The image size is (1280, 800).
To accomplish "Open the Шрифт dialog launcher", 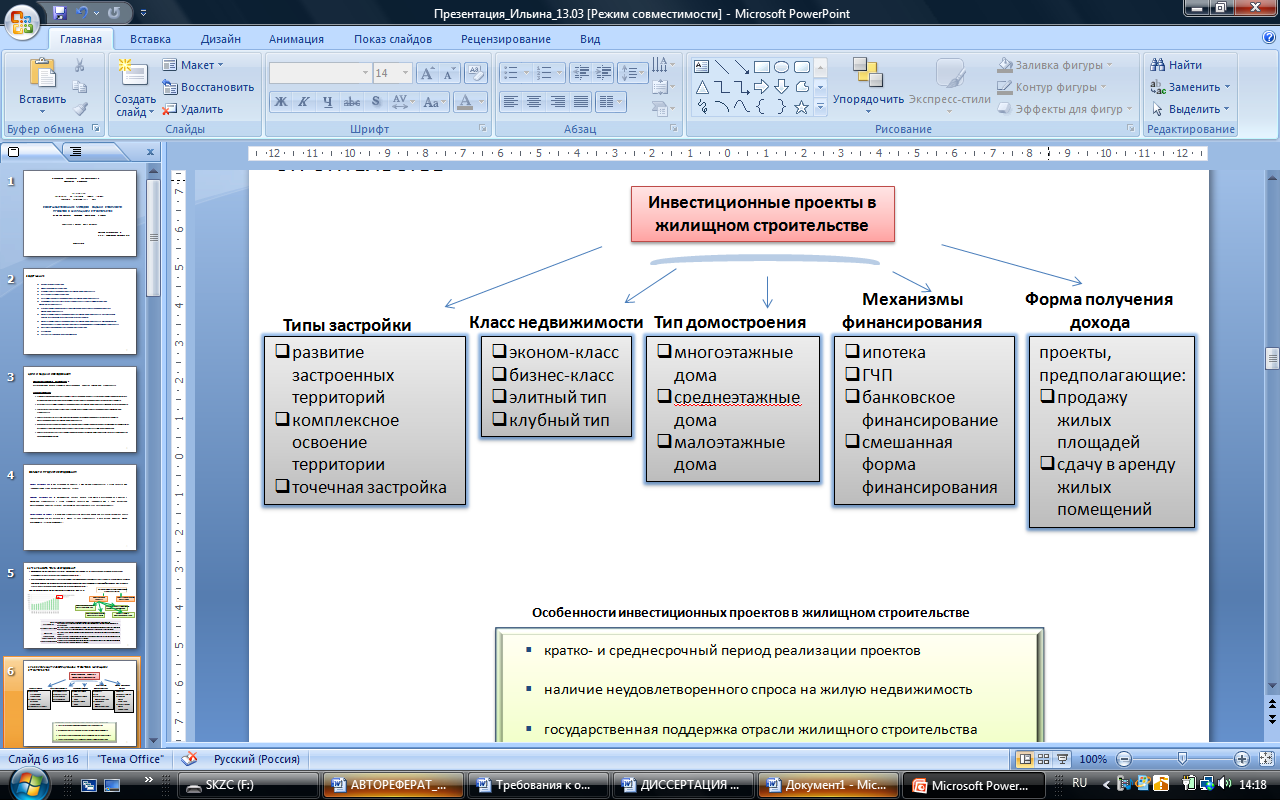I will point(483,129).
